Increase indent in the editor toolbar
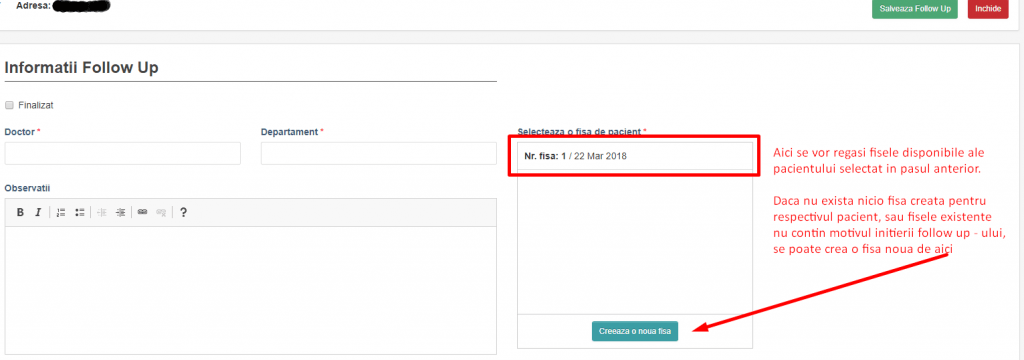The image size is (1024, 360). [120, 212]
